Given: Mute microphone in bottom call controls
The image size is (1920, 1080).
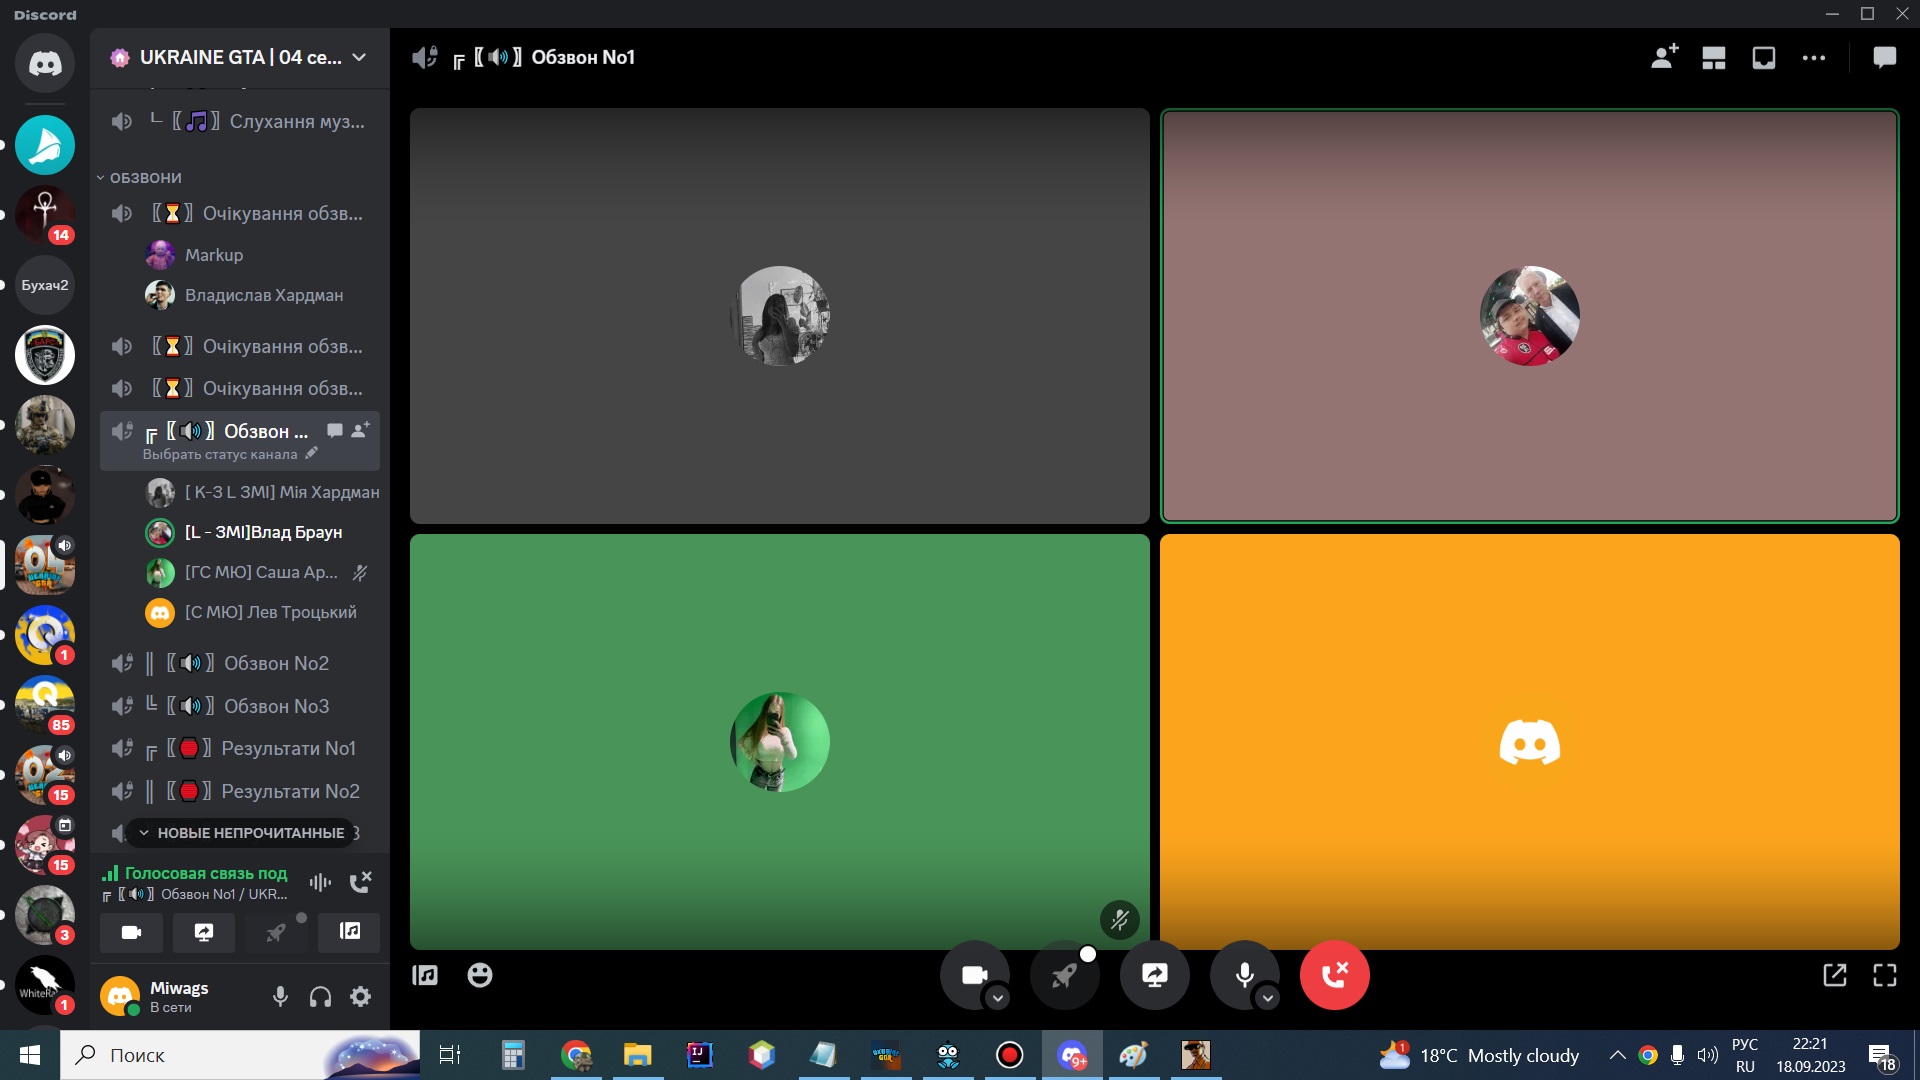Looking at the screenshot, I should point(1244,975).
